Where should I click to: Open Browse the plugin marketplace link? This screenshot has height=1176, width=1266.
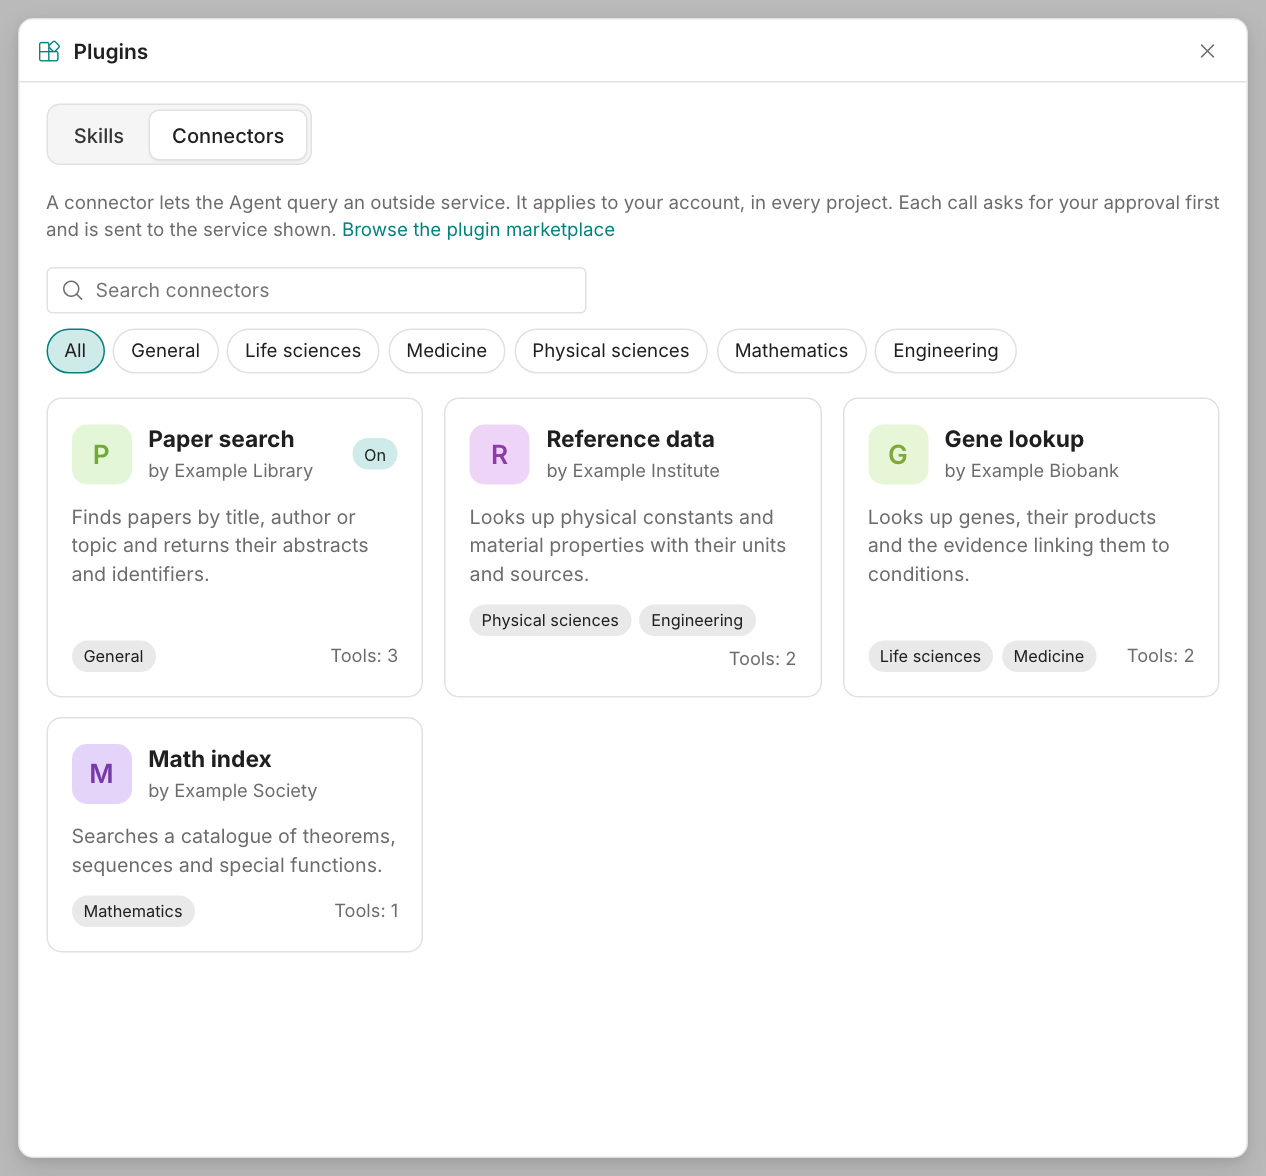coord(478,229)
